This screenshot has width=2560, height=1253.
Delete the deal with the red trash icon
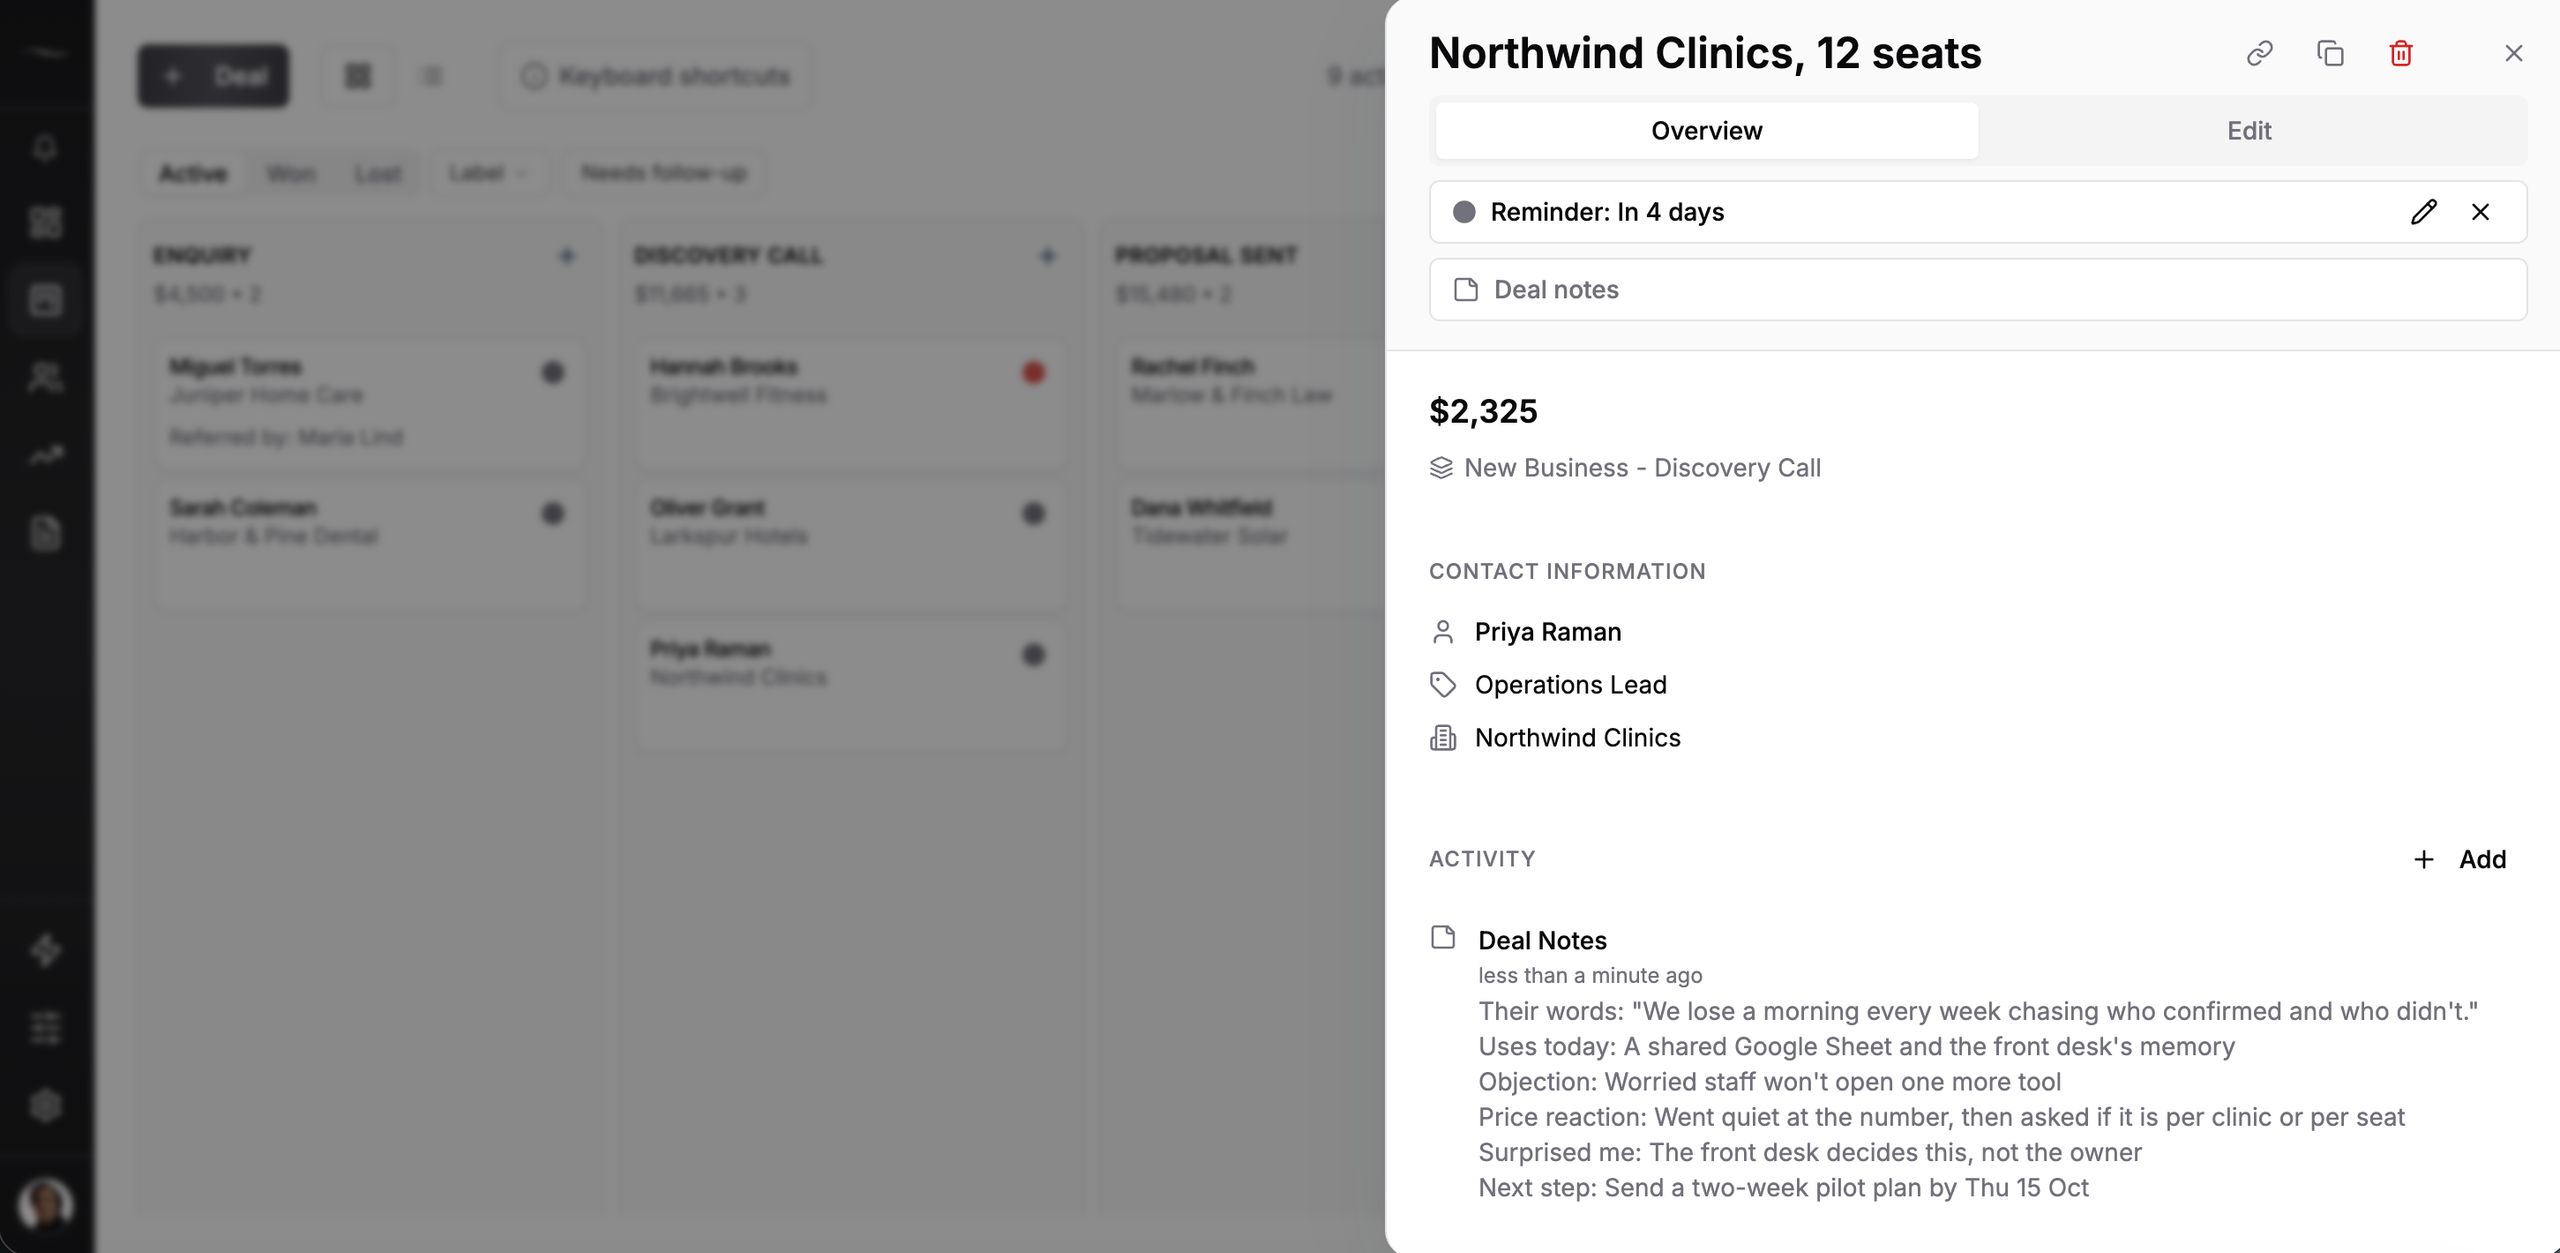point(2401,53)
